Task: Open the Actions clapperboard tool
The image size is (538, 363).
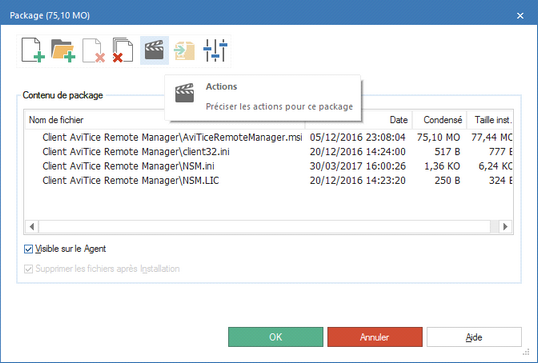Action: coord(154,50)
